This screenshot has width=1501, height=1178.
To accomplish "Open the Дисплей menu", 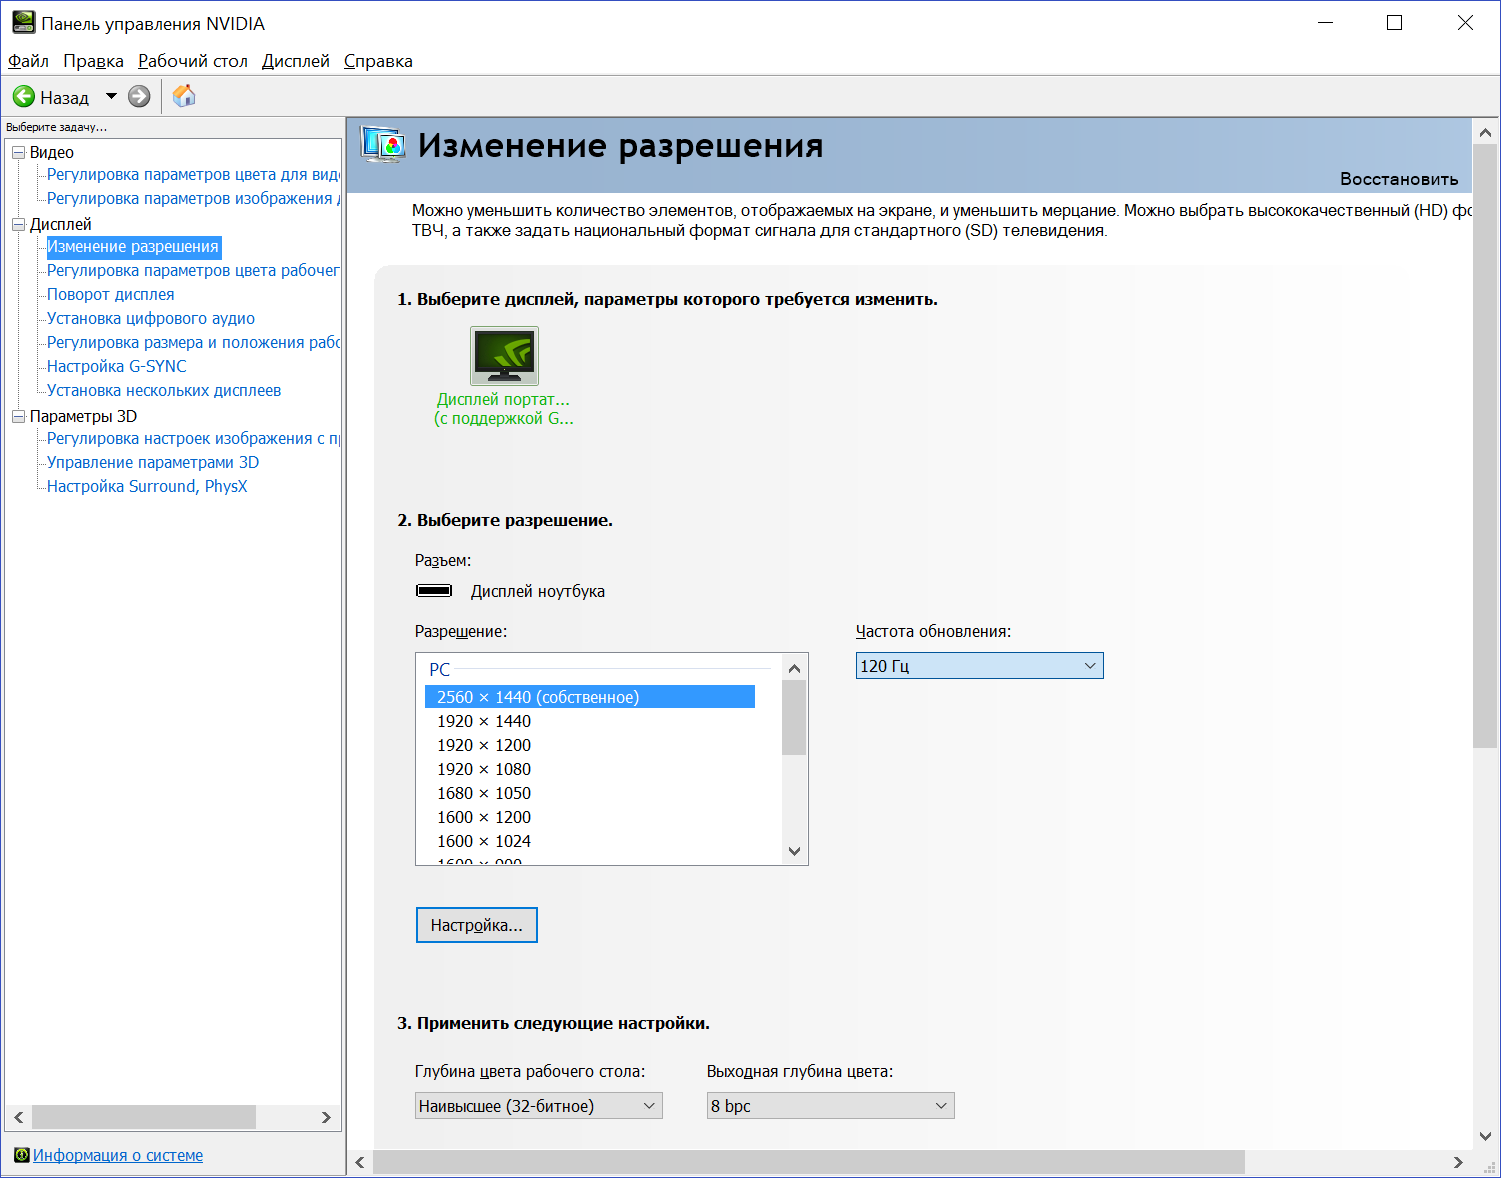I will coord(296,61).
